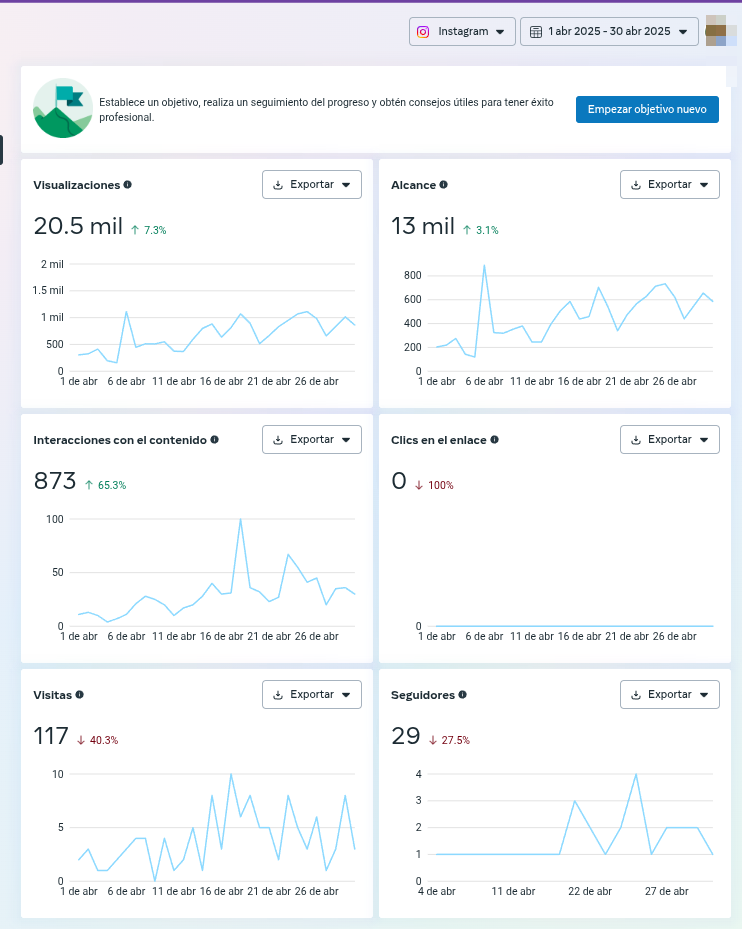Export the Seguidores chart data
The width and height of the screenshot is (742, 929).
tap(670, 695)
